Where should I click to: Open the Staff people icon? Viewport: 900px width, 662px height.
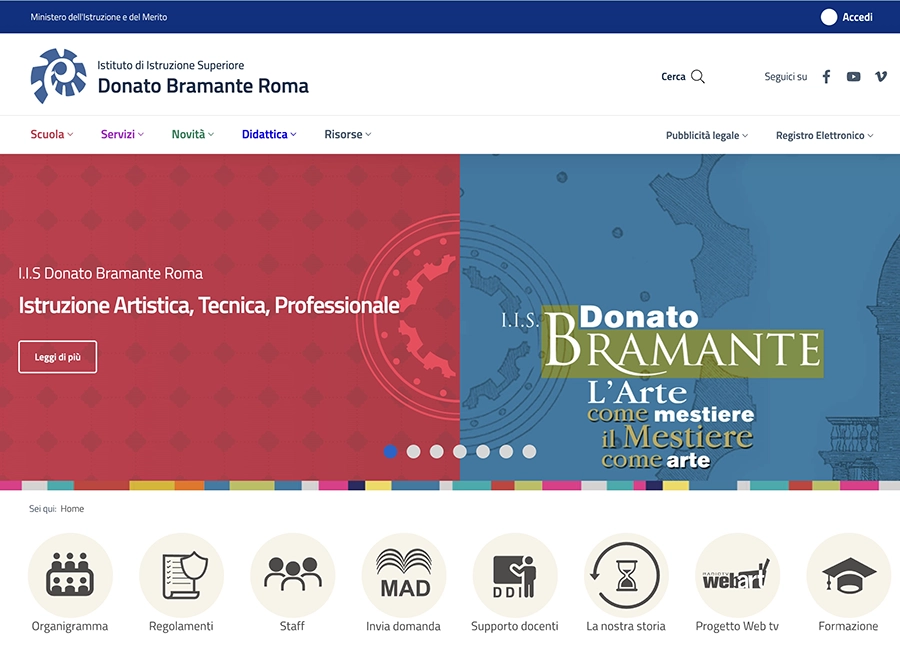(293, 575)
